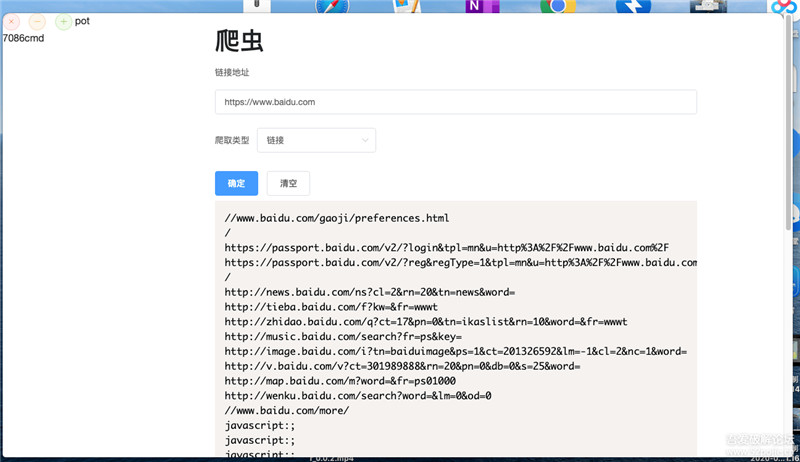This screenshot has height=462, width=800.
Task: Click the 清空 button
Action: click(288, 183)
